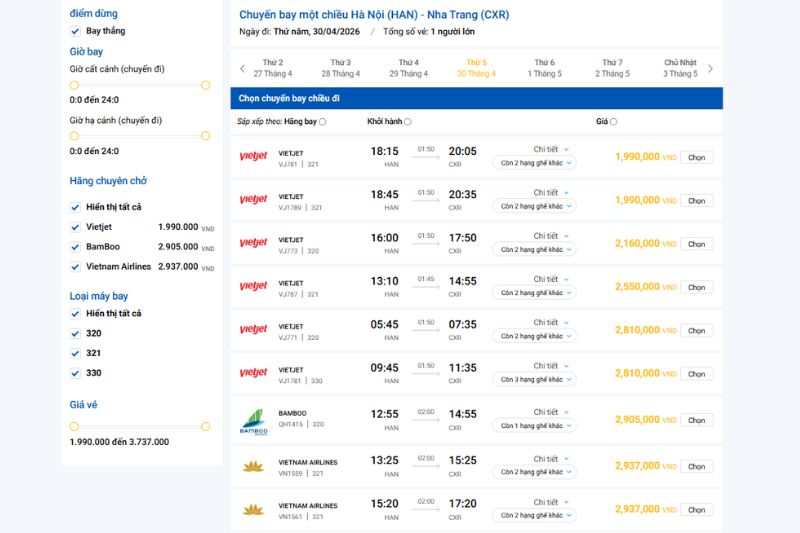The width and height of the screenshot is (800, 533).
Task: Switch to the Thứ 4 29 Tháng 4 tab
Action: [409, 68]
